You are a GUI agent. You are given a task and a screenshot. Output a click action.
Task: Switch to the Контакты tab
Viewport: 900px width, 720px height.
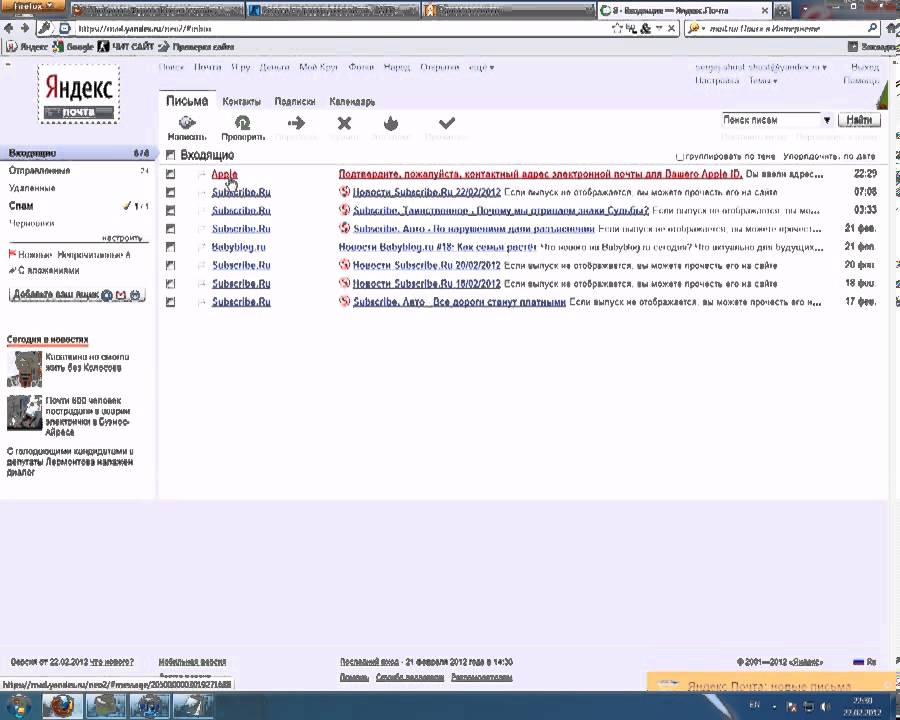click(241, 102)
